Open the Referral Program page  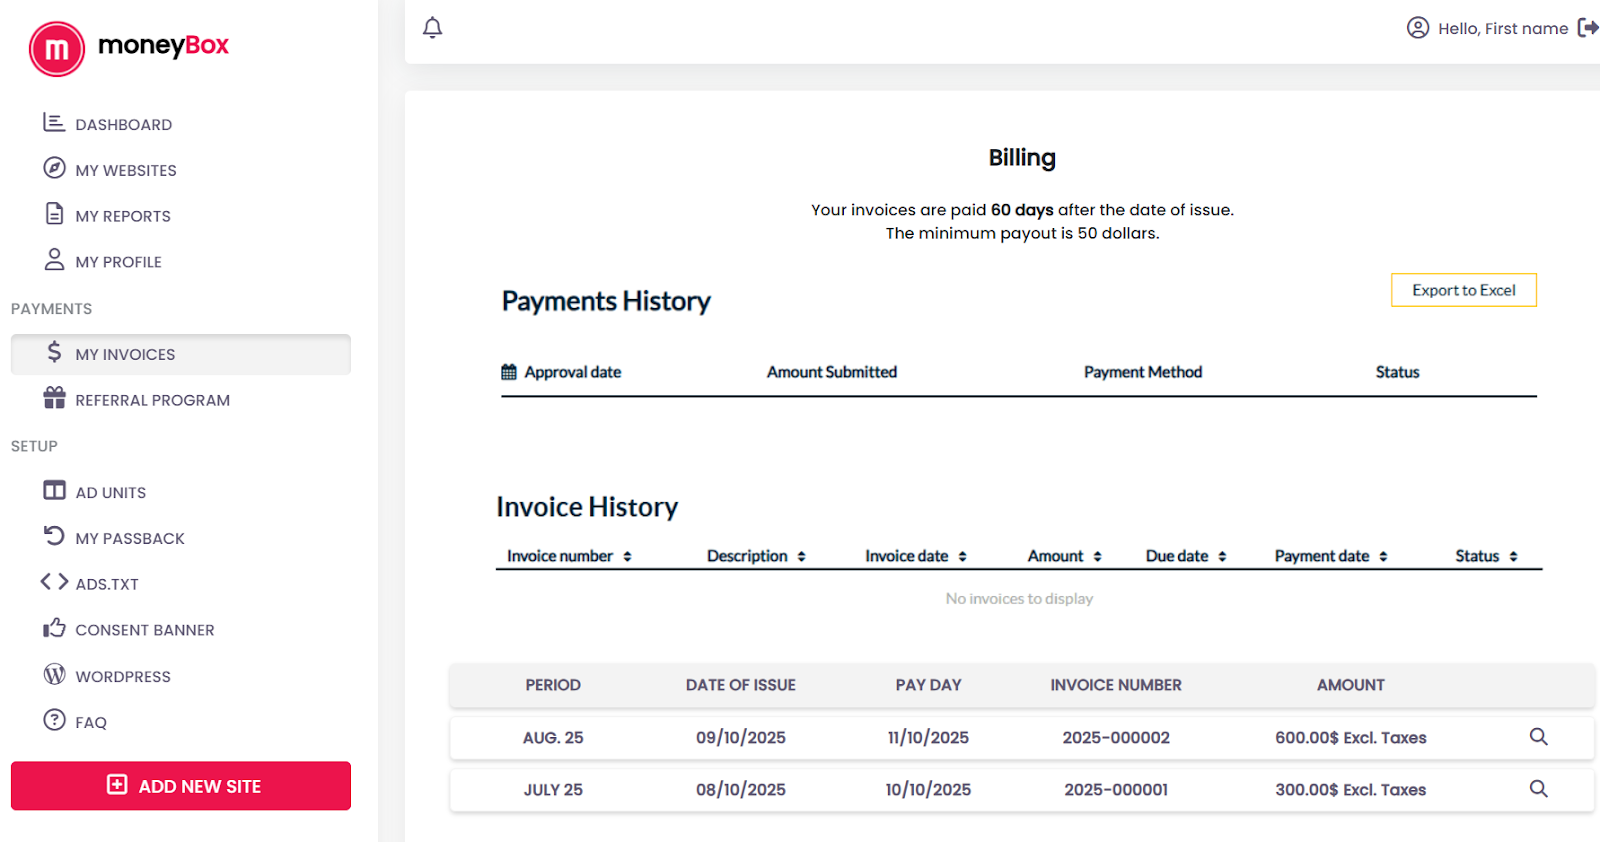(x=152, y=400)
